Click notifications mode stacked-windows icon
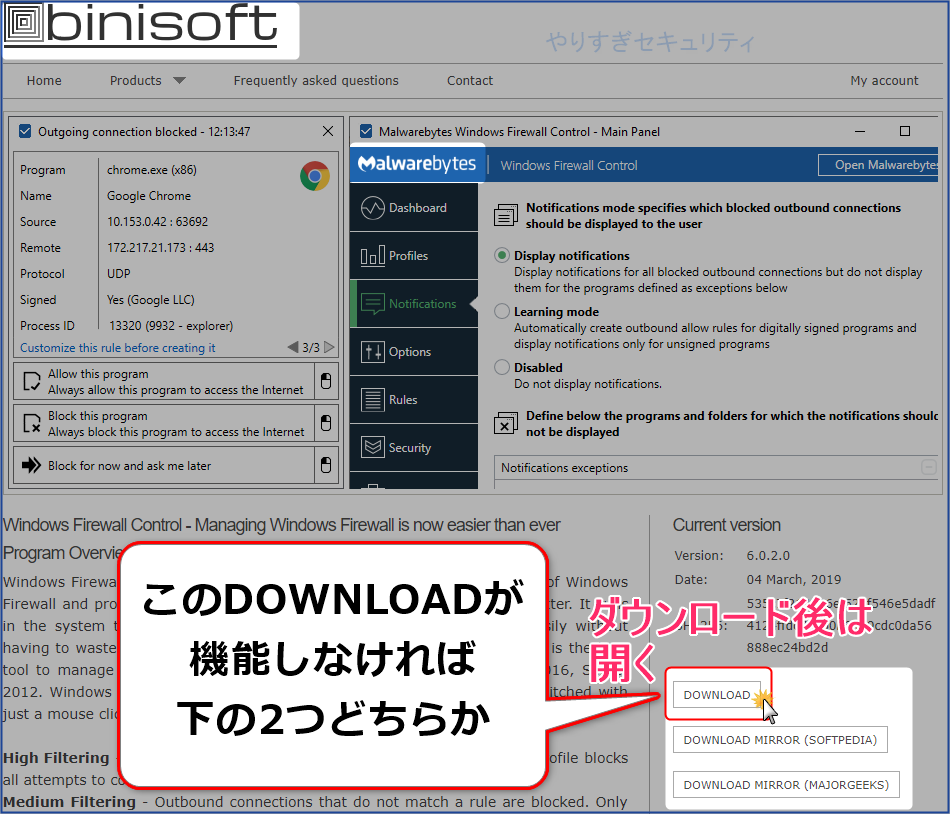The image size is (950, 814). 506,215
